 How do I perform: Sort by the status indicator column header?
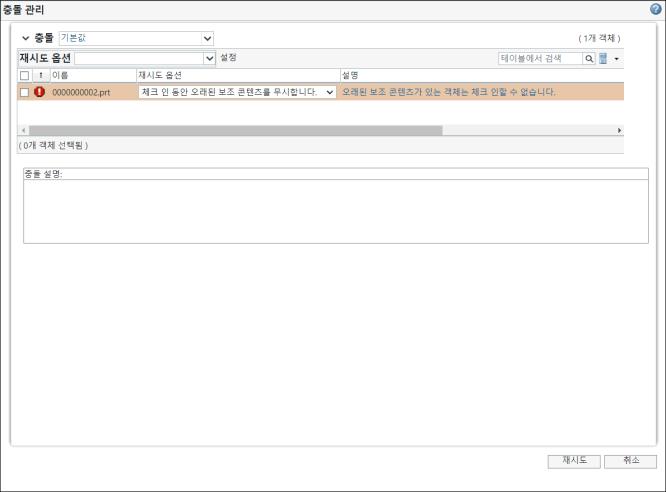point(41,75)
